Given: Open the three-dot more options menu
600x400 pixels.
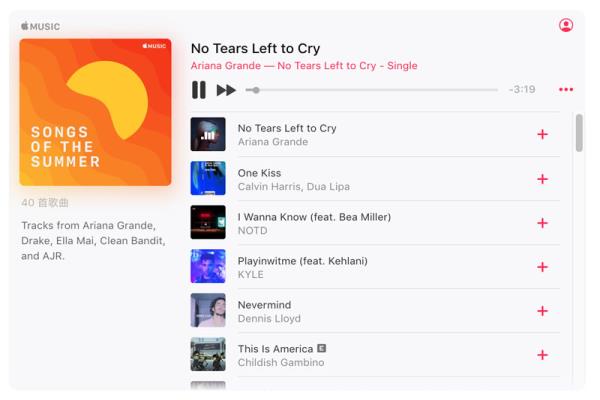Looking at the screenshot, I should tap(566, 90).
